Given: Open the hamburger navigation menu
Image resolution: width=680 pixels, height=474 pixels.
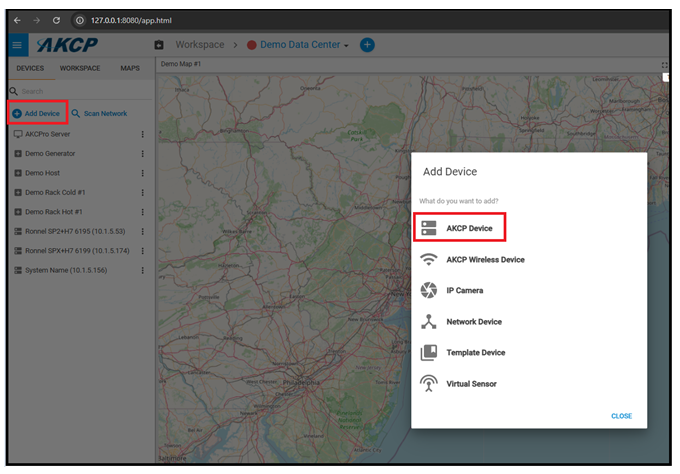Looking at the screenshot, I should click(17, 45).
